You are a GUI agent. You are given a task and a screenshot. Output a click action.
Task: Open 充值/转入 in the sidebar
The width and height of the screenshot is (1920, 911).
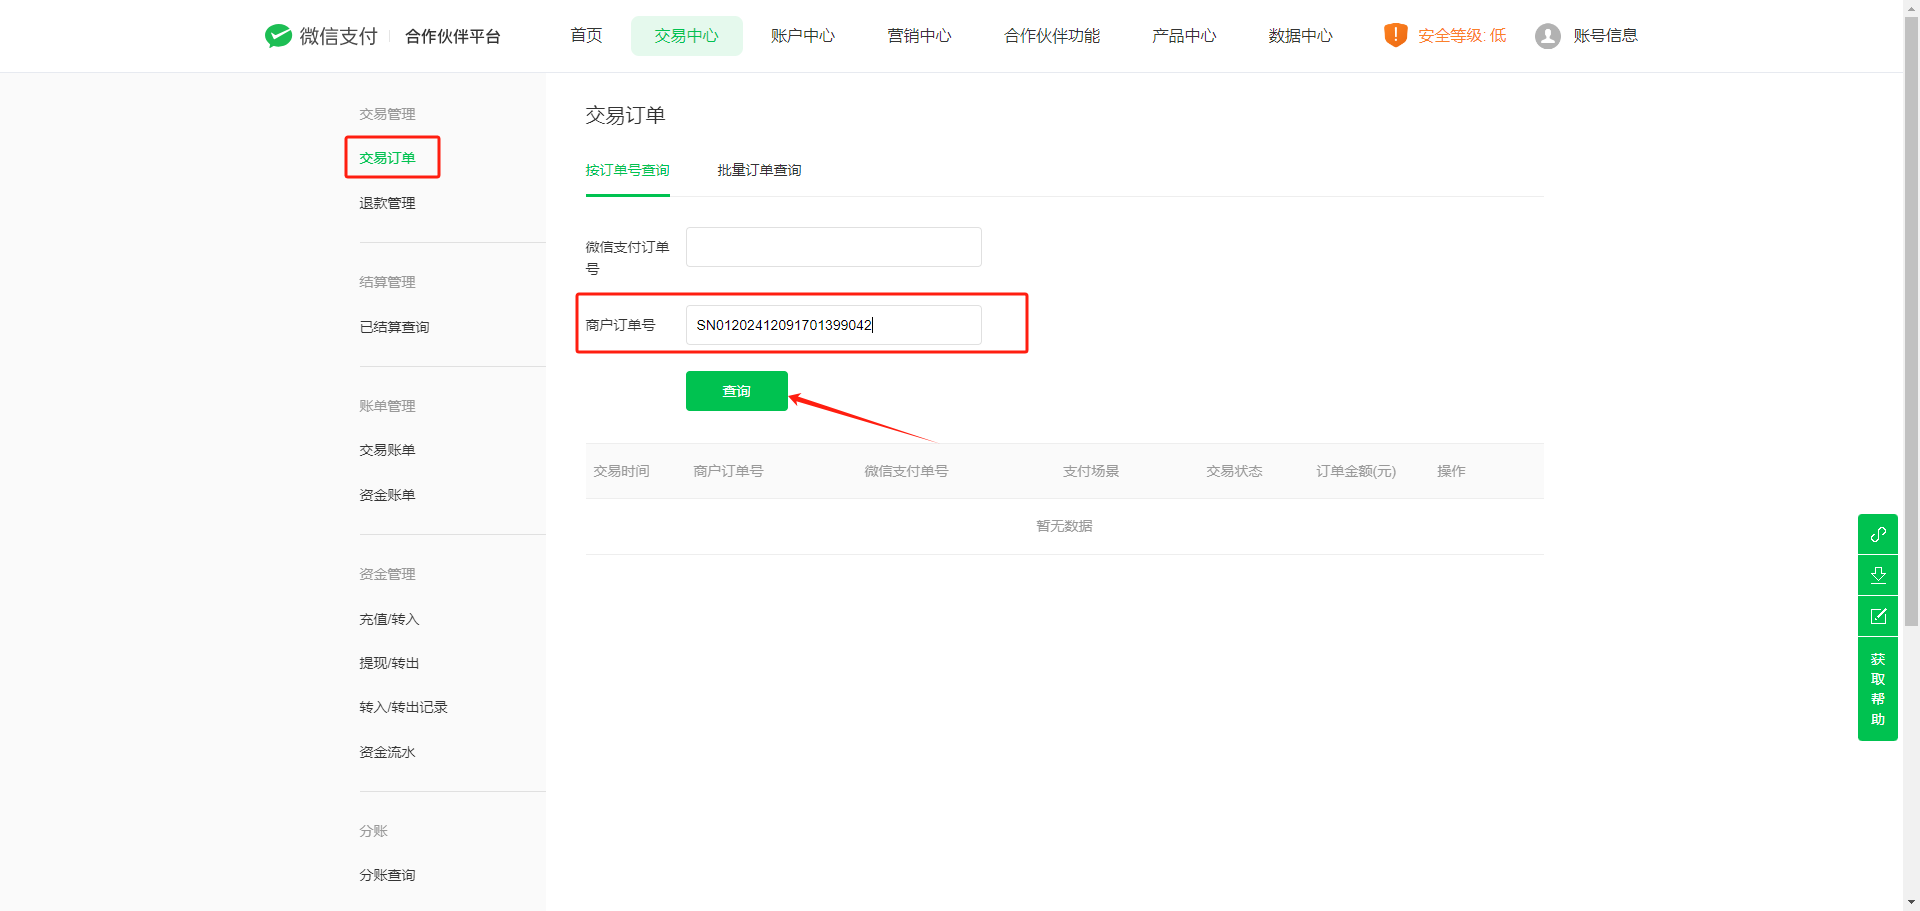[x=389, y=619]
